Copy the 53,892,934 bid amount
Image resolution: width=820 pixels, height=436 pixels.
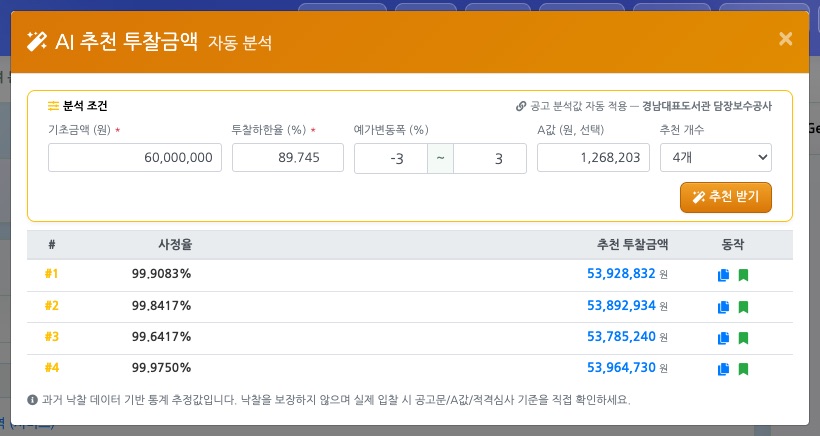coord(723,307)
